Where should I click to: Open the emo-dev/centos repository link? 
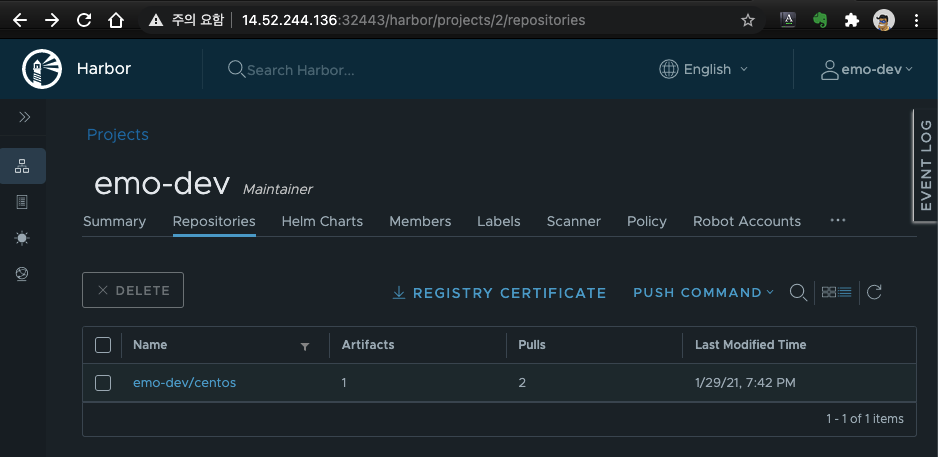click(184, 382)
